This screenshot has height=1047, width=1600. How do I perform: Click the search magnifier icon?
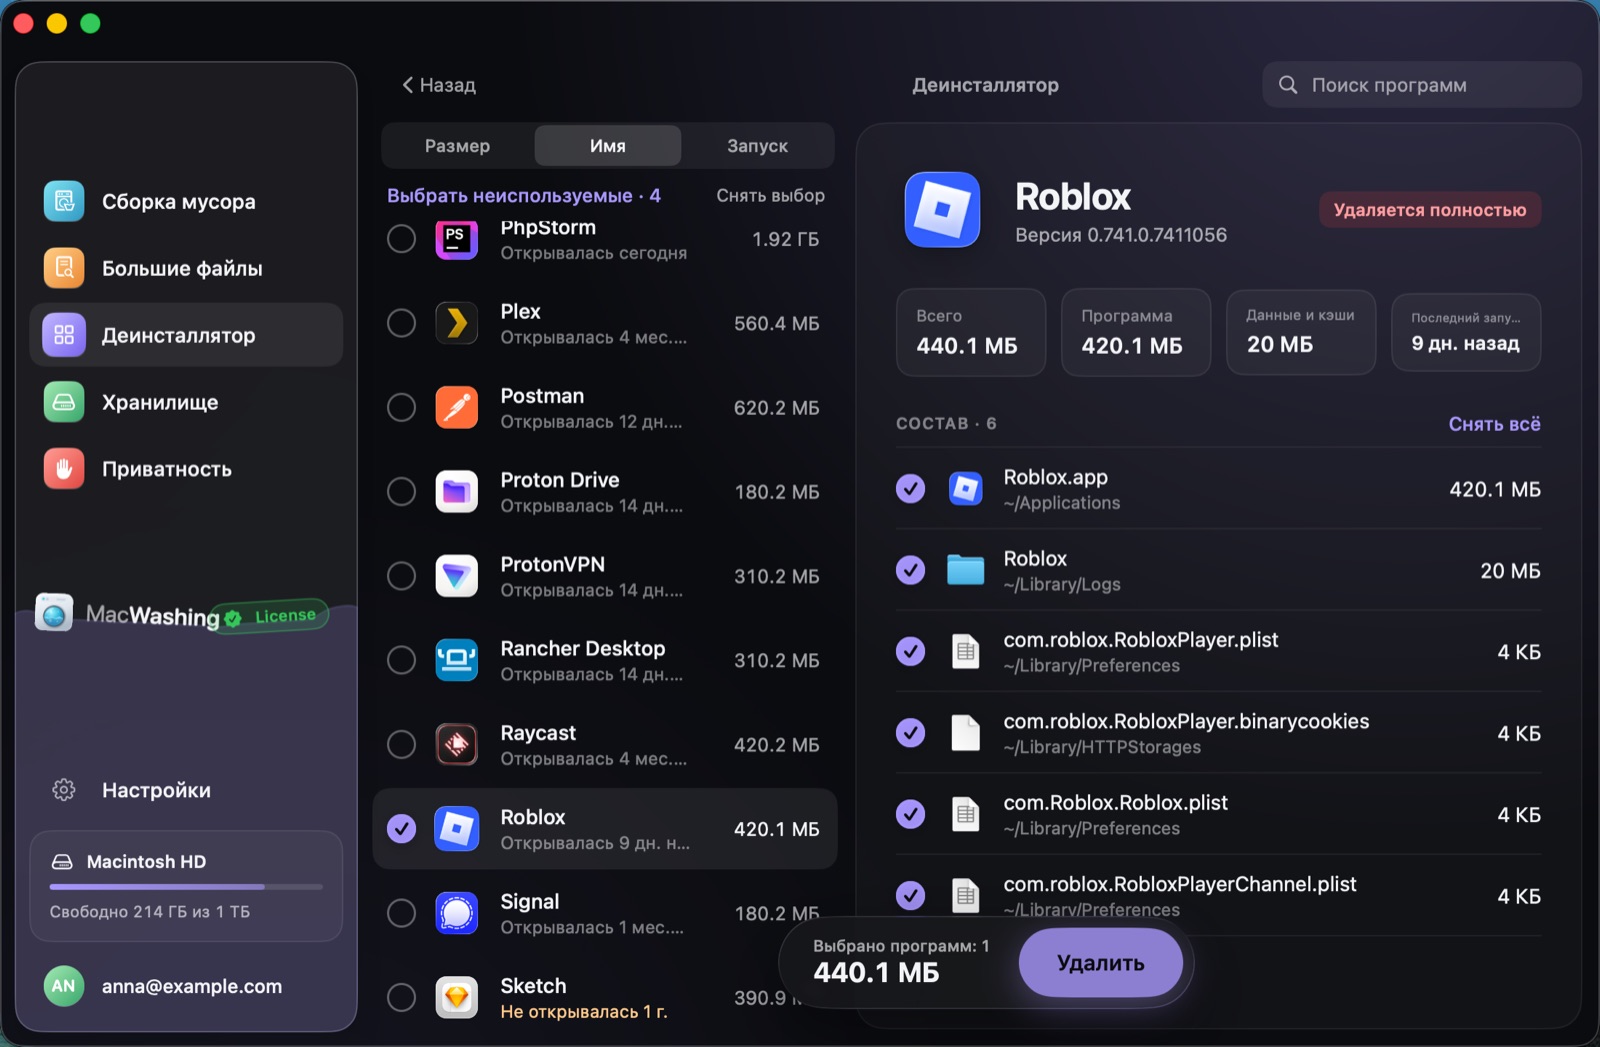[1288, 85]
